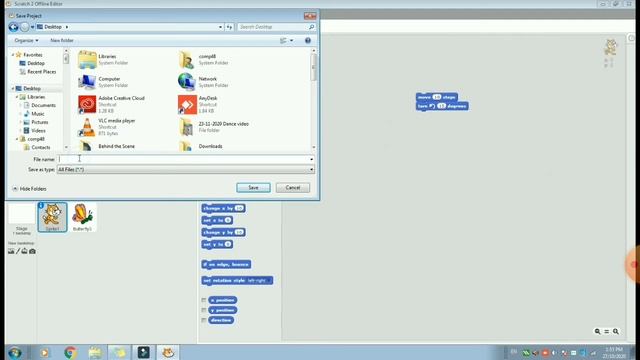Screen dimensions: 640x360
Task: Open the Organize menu
Action: pyautogui.click(x=26, y=40)
